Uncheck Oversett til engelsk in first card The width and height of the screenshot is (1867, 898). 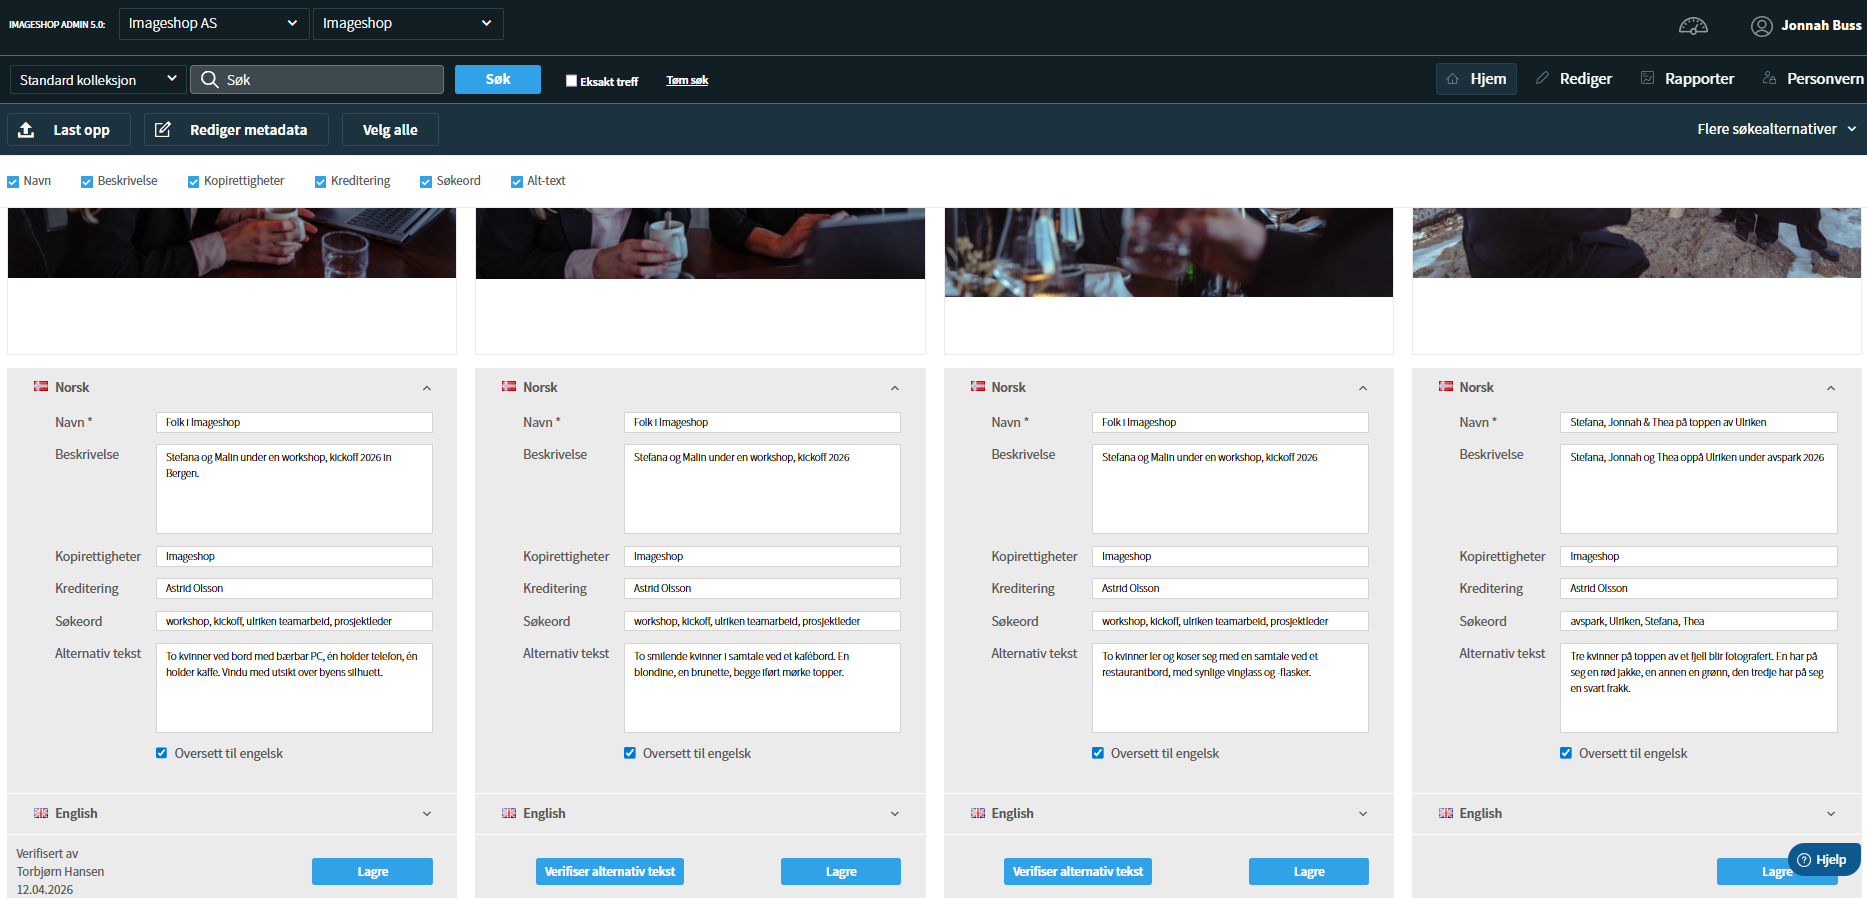point(162,753)
